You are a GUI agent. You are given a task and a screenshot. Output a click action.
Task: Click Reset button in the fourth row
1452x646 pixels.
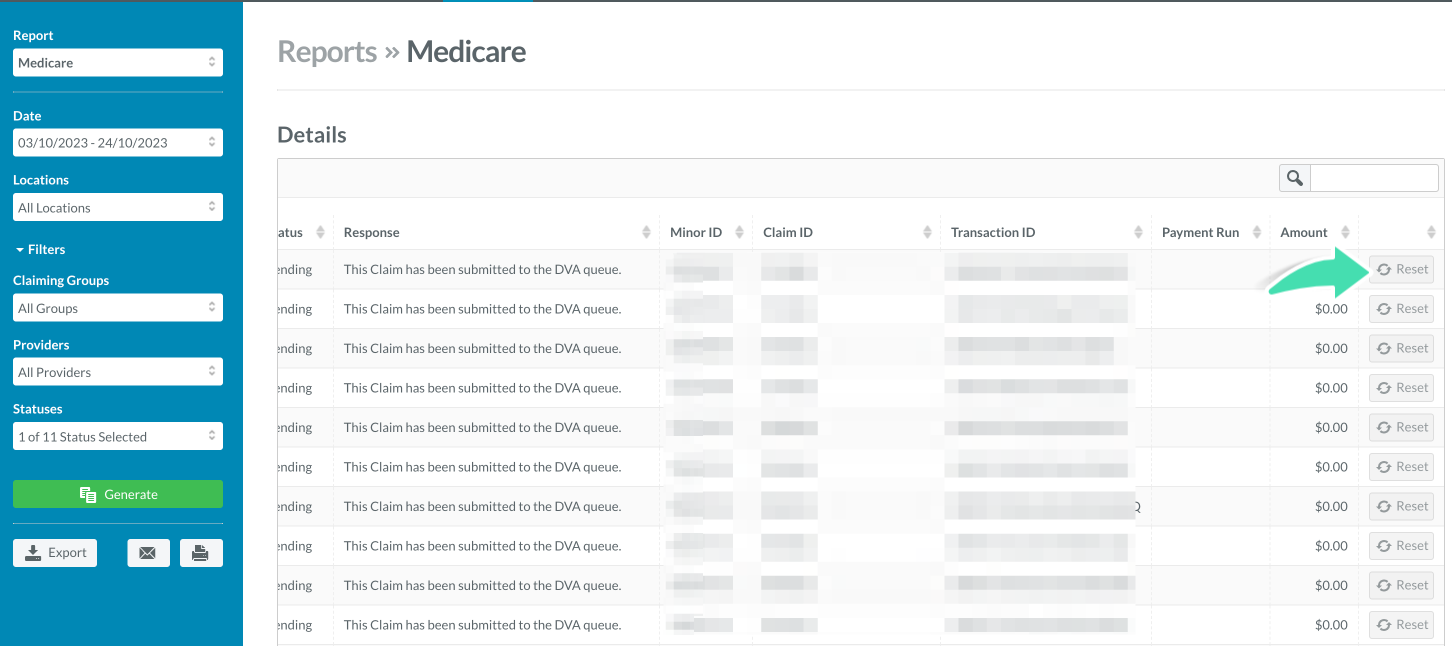1401,388
